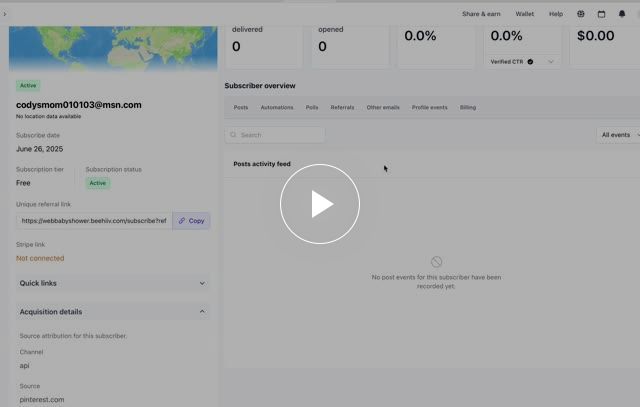Open the Wallet link

[525, 14]
